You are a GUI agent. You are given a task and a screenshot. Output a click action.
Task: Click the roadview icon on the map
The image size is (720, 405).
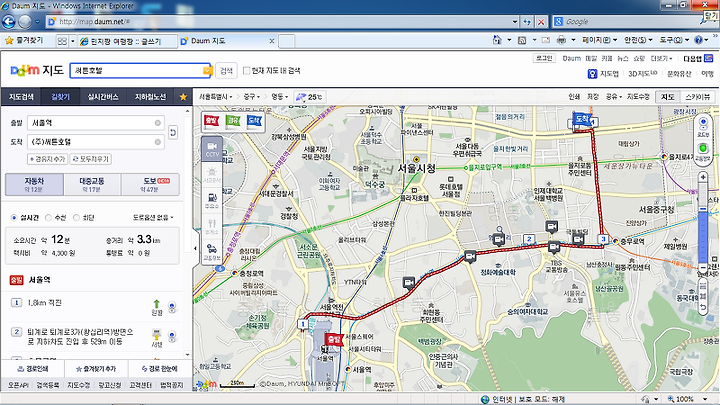click(703, 124)
